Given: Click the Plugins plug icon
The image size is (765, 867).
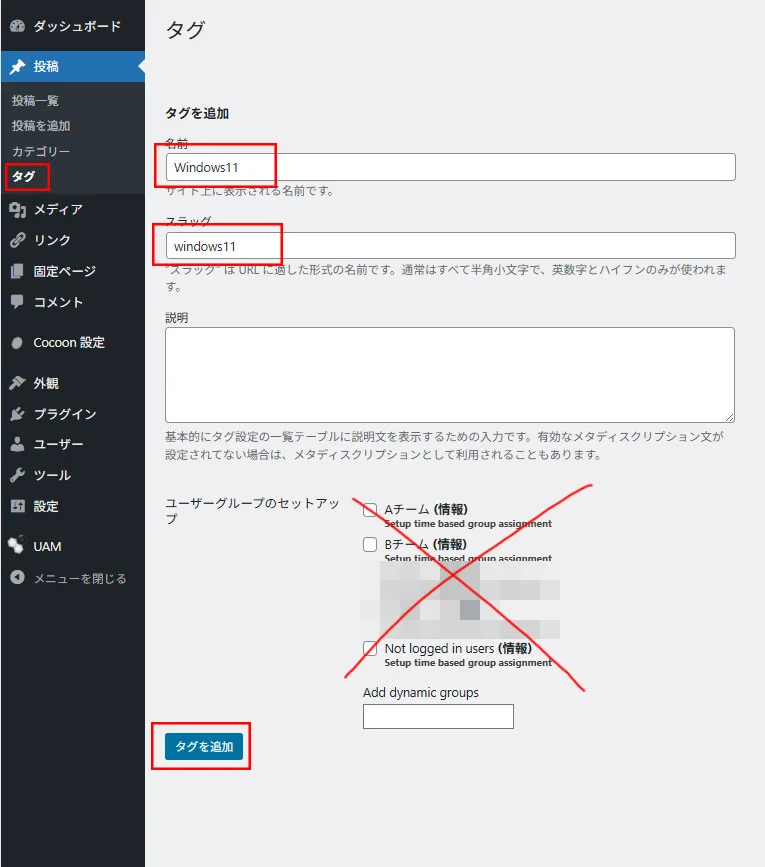Looking at the screenshot, I should click(x=17, y=414).
